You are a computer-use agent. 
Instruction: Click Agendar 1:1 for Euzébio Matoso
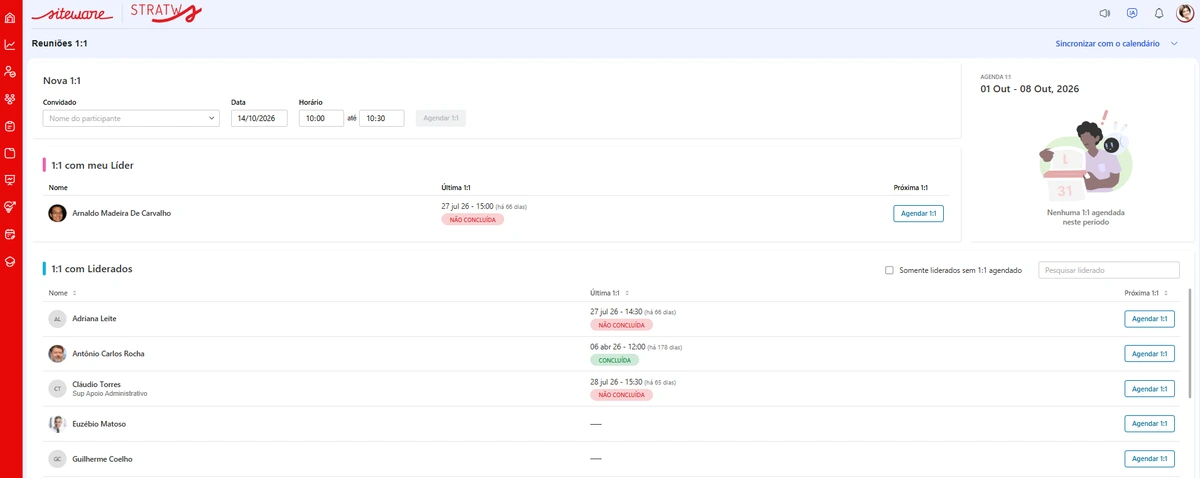(1149, 424)
